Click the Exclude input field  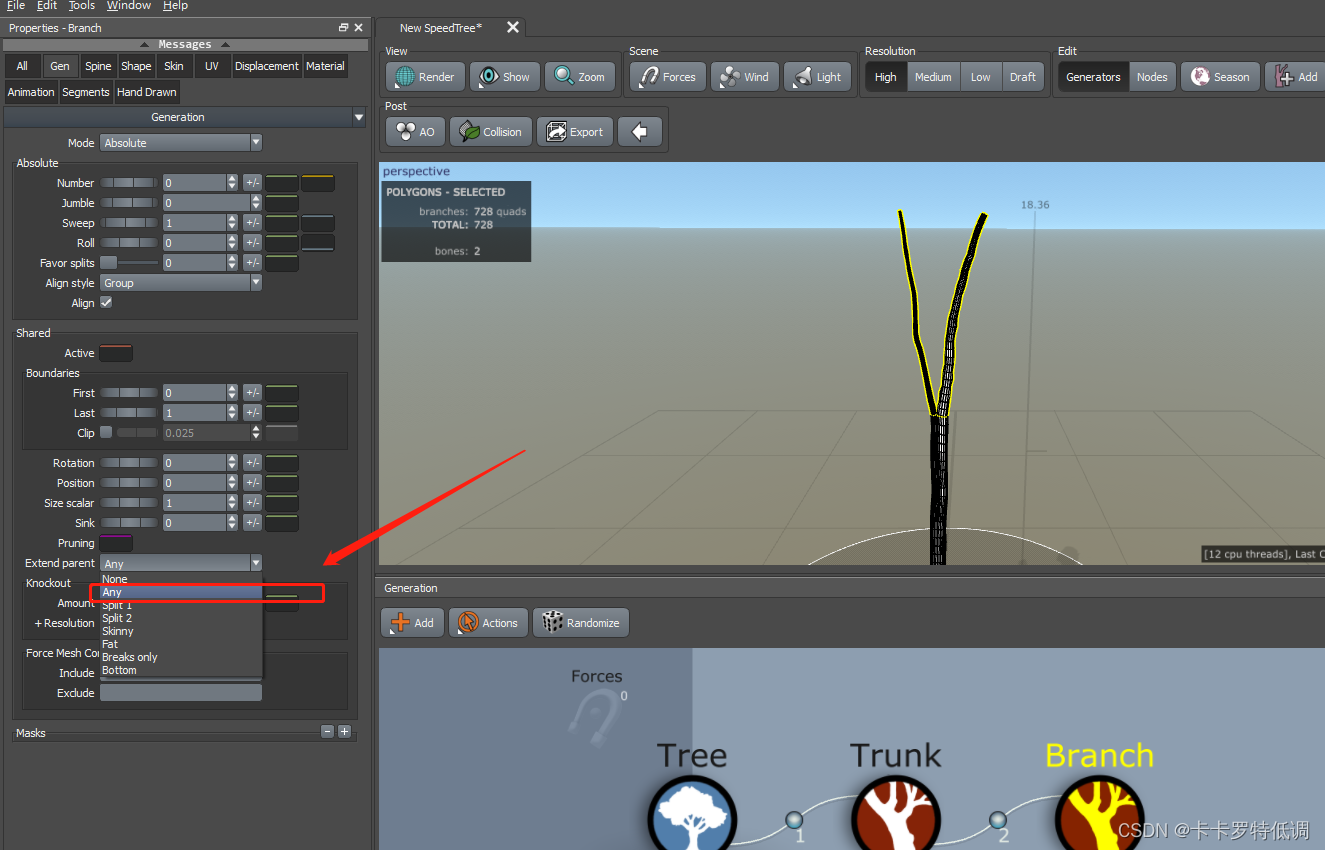[181, 693]
